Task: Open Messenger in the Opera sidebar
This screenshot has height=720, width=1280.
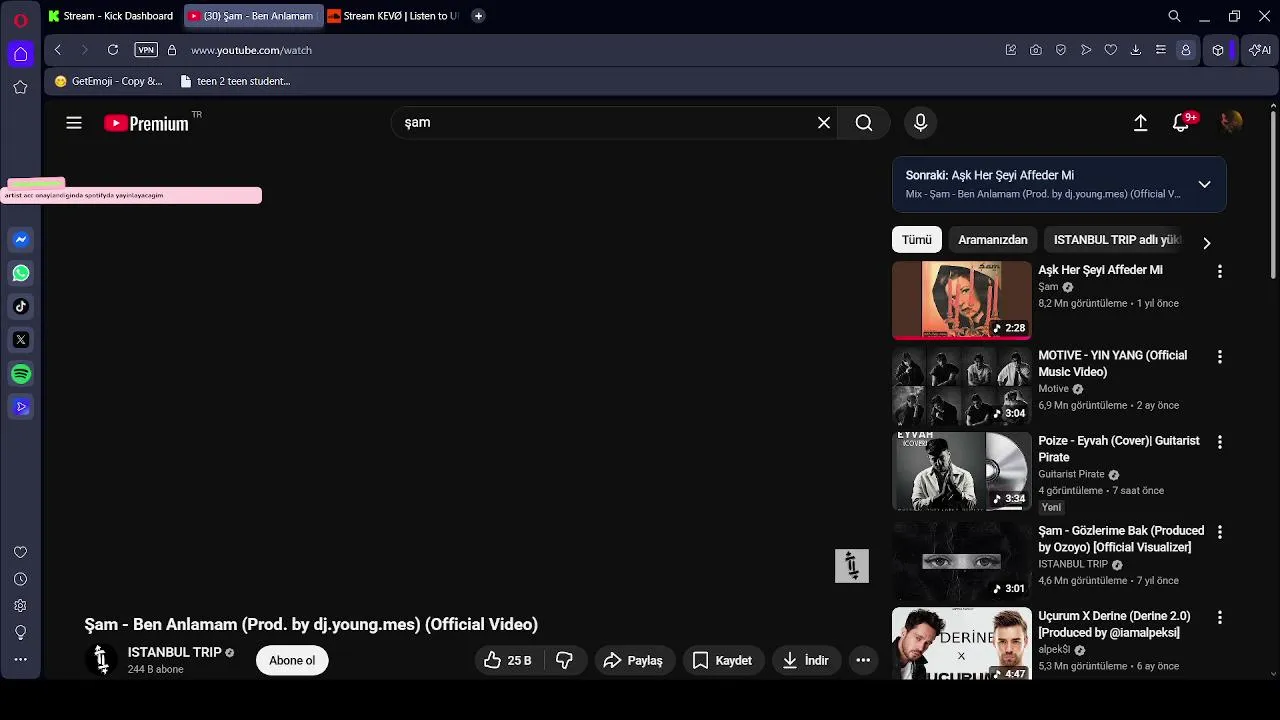Action: tap(21, 240)
